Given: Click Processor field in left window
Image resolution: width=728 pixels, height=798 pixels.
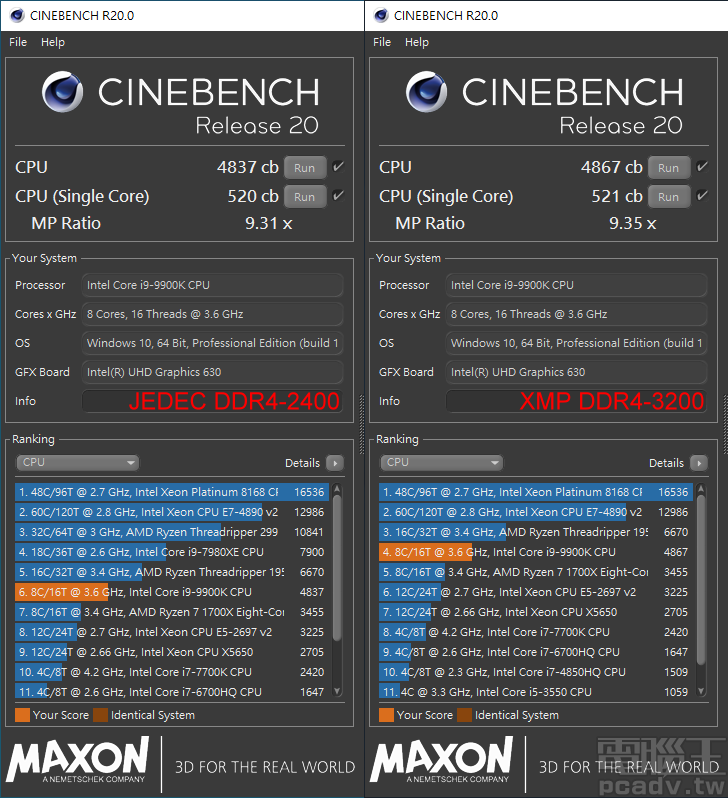Looking at the screenshot, I should click(x=212, y=285).
